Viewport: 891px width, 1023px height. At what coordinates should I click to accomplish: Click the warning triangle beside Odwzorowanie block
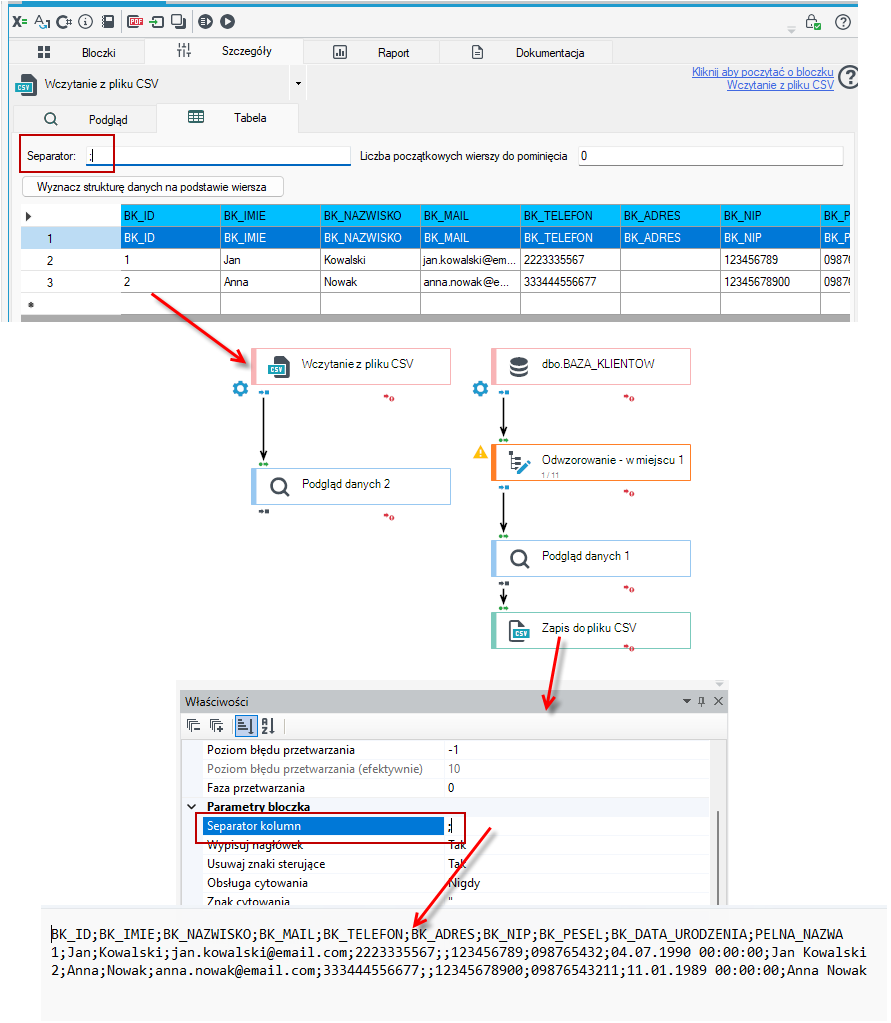tap(480, 452)
